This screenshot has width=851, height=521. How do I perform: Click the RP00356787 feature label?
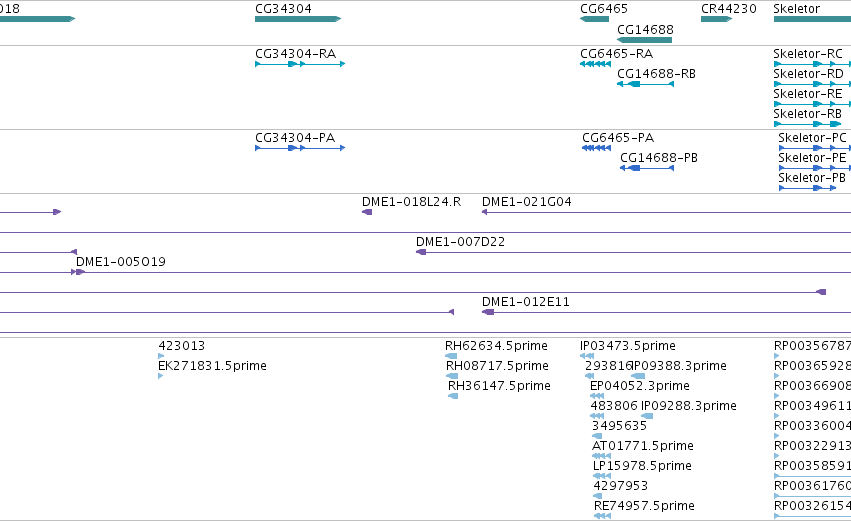(x=812, y=346)
